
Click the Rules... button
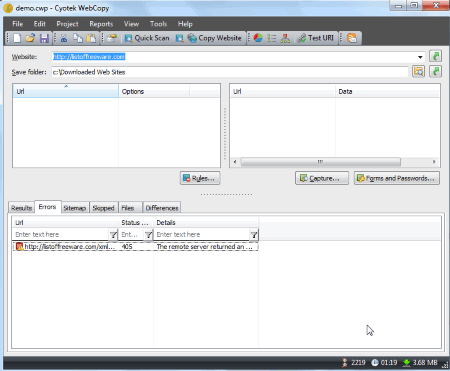[x=200, y=178]
